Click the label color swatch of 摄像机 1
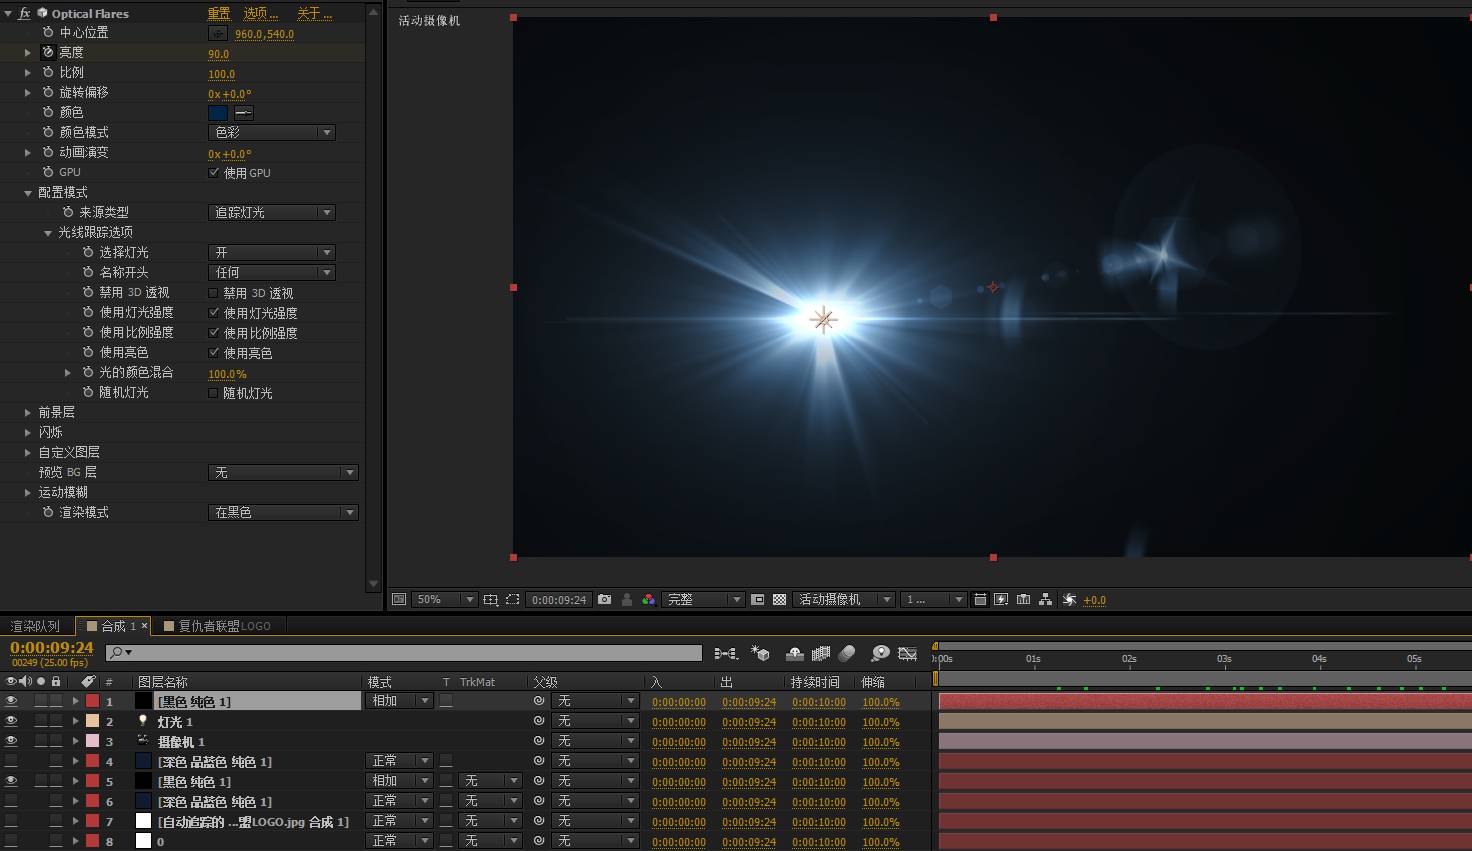 [92, 741]
